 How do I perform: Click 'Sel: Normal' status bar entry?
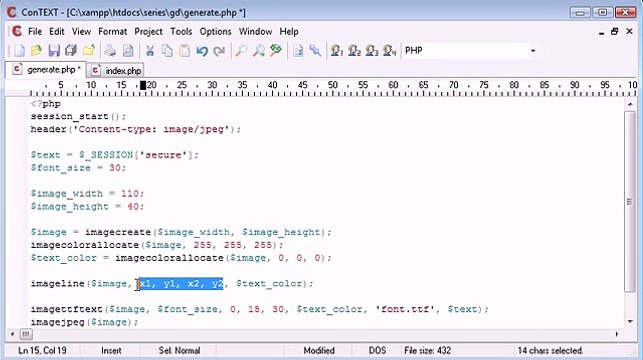(x=179, y=351)
